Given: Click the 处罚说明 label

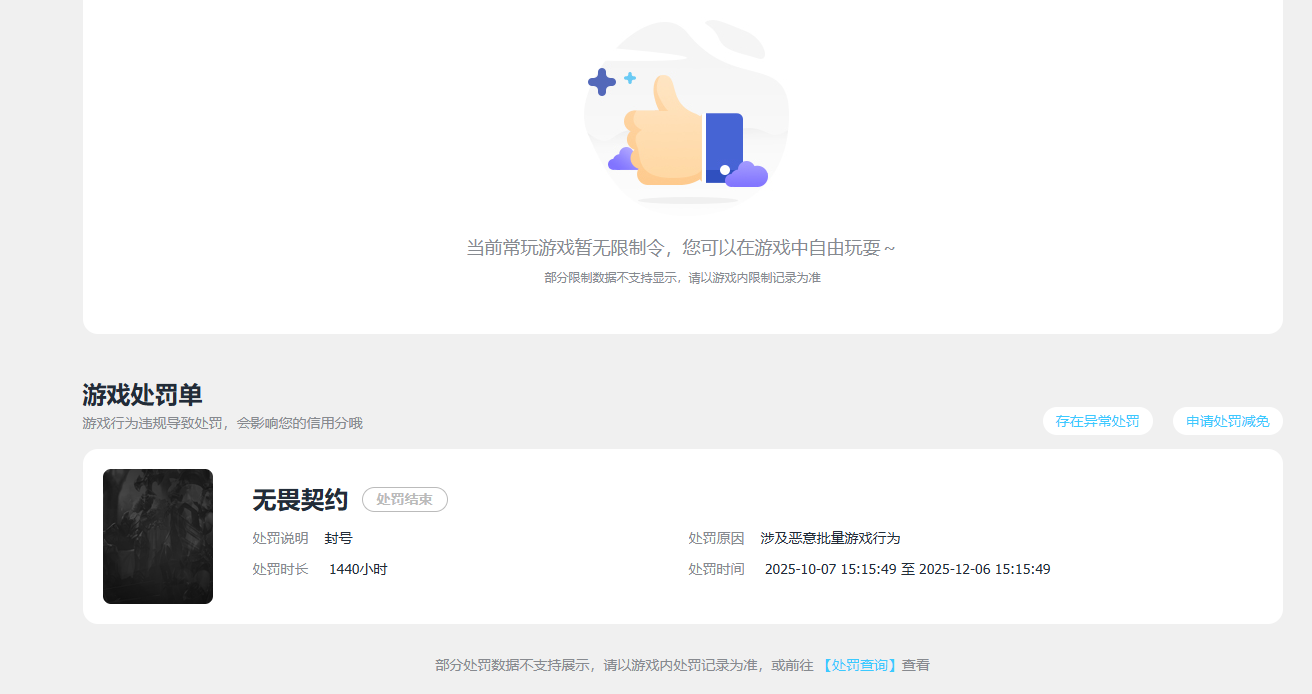Looking at the screenshot, I should tap(280, 538).
